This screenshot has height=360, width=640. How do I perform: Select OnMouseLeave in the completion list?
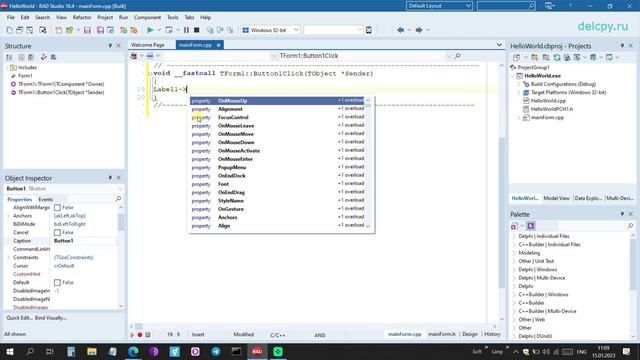click(x=278, y=126)
